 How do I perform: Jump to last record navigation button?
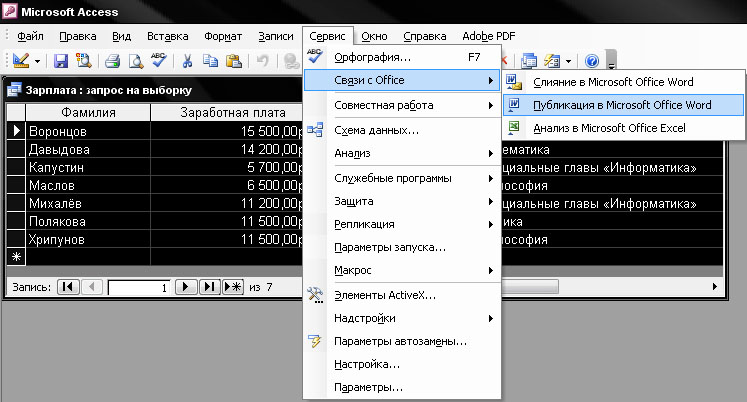click(209, 287)
